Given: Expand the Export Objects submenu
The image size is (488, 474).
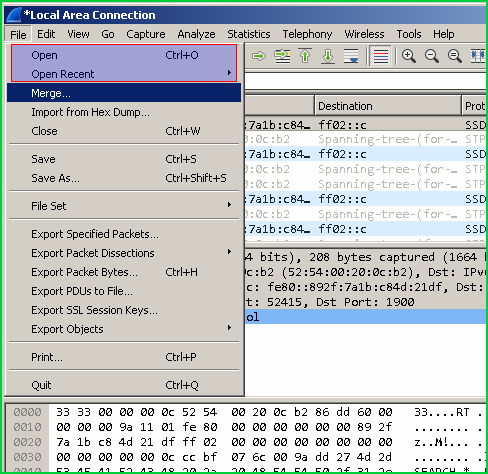Looking at the screenshot, I should tap(124, 329).
